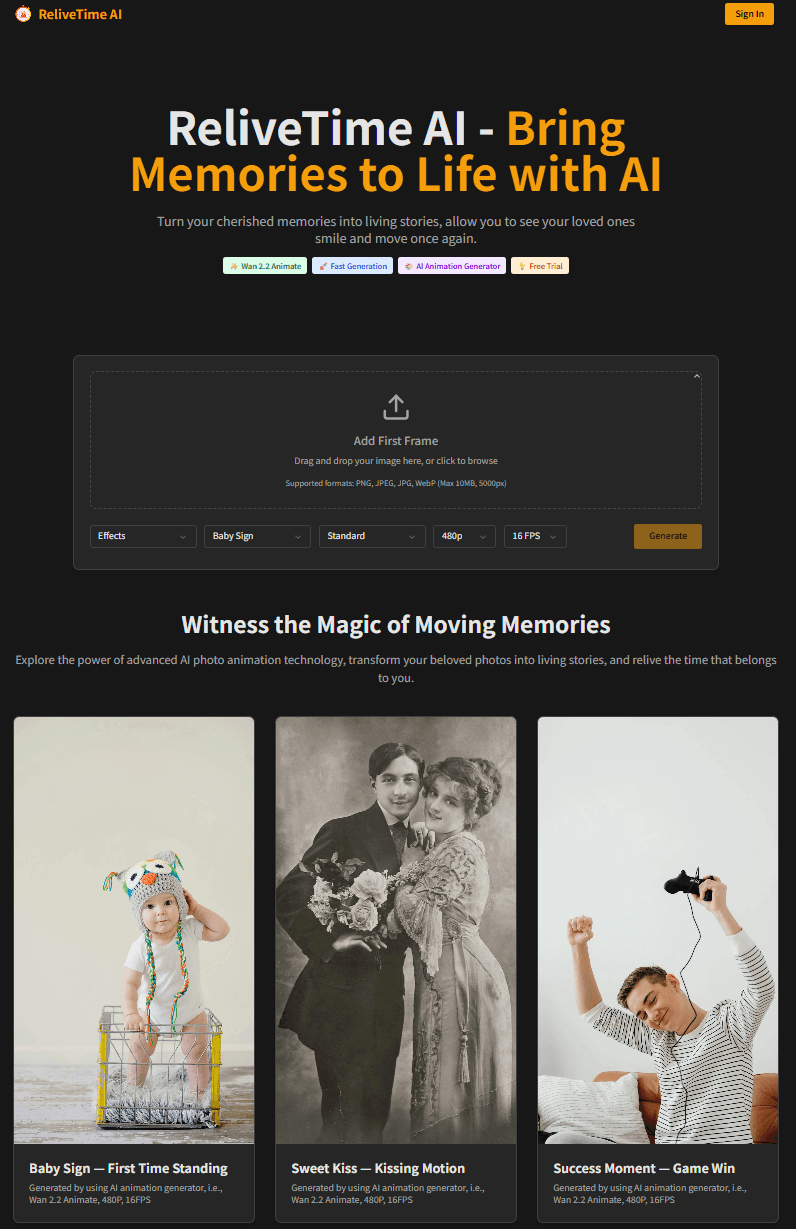Open the Effects dropdown
The image size is (796, 1229).
143,536
